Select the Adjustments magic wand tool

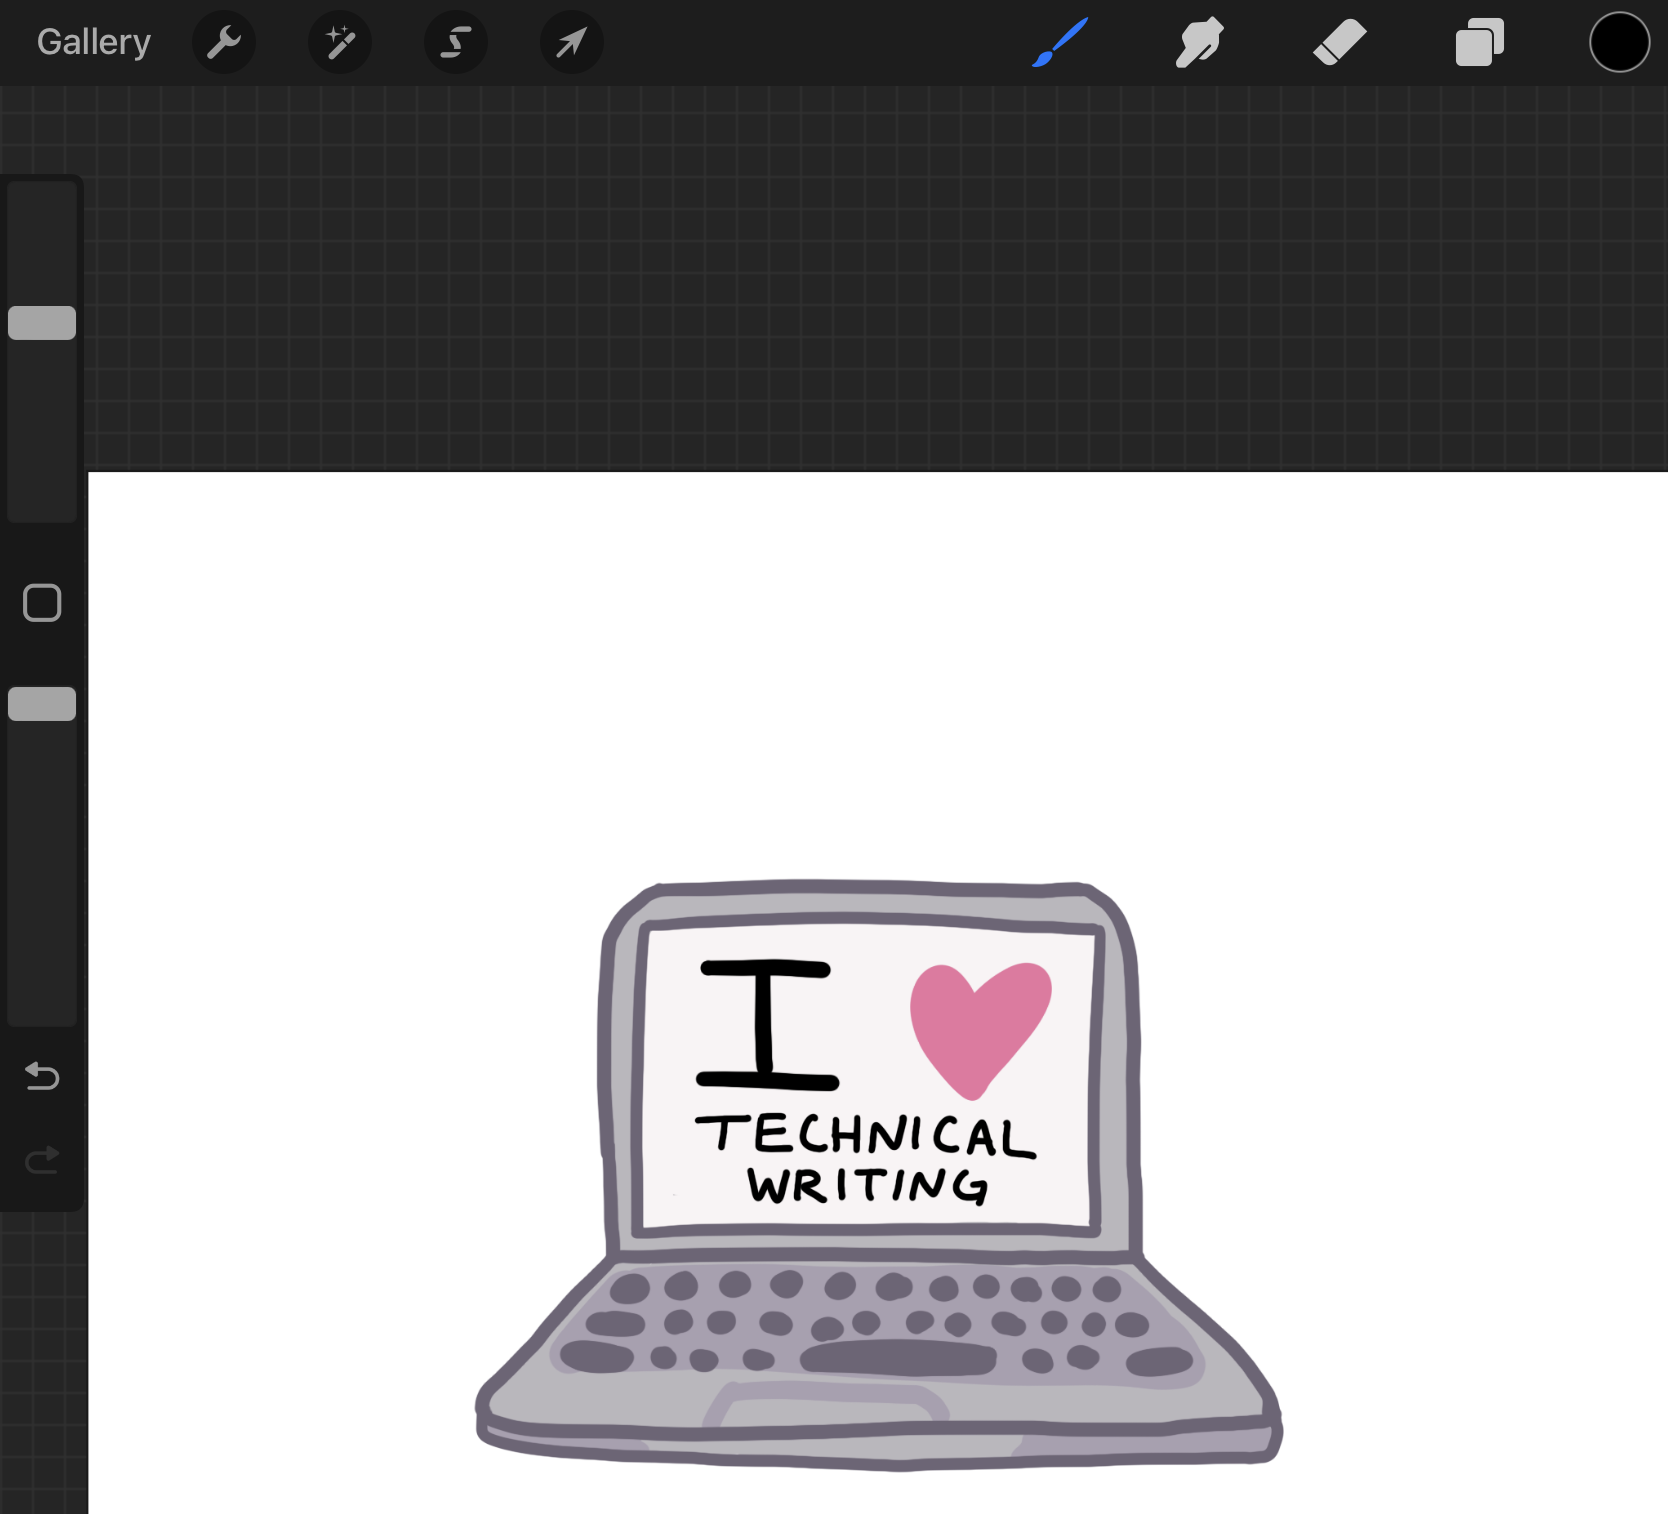point(340,42)
